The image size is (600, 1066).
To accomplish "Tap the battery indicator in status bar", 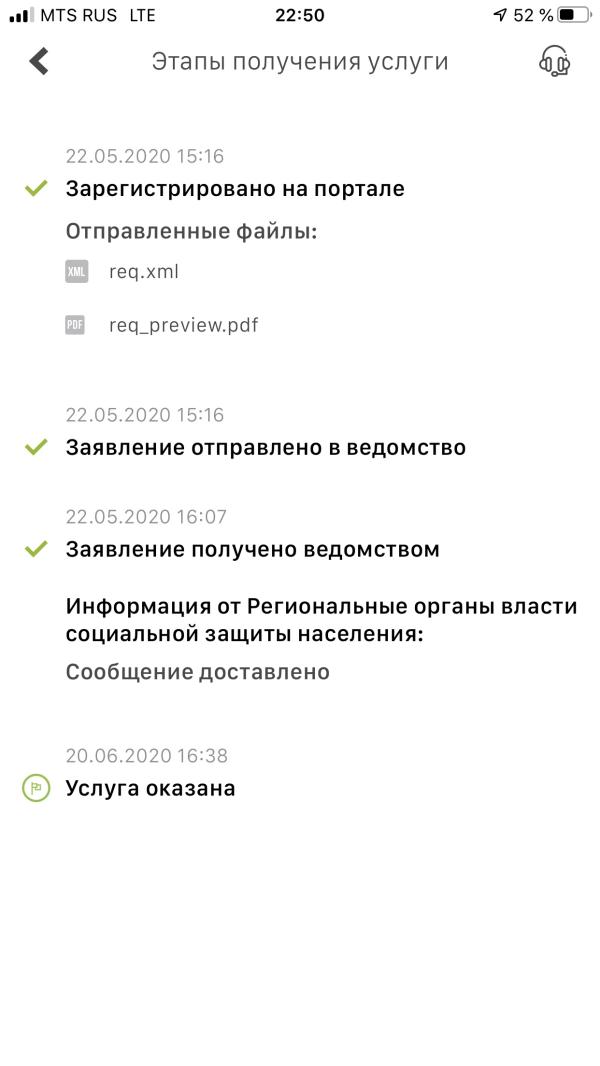I will coord(573,15).
